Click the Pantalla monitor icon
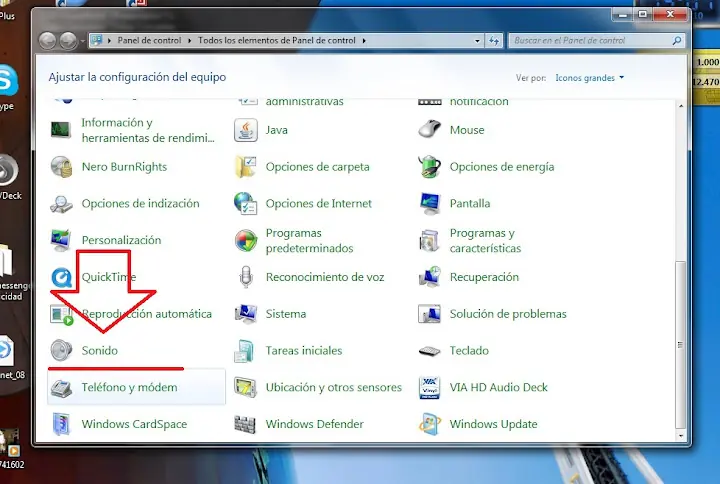This screenshot has height=484, width=720. click(430, 203)
